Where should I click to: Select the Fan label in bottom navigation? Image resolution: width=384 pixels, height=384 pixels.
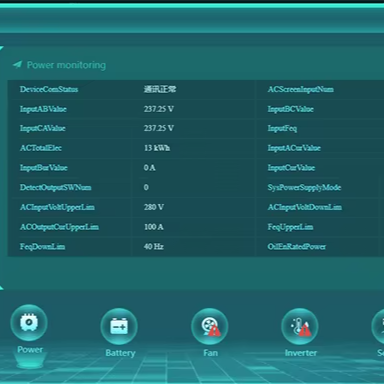[210, 353]
